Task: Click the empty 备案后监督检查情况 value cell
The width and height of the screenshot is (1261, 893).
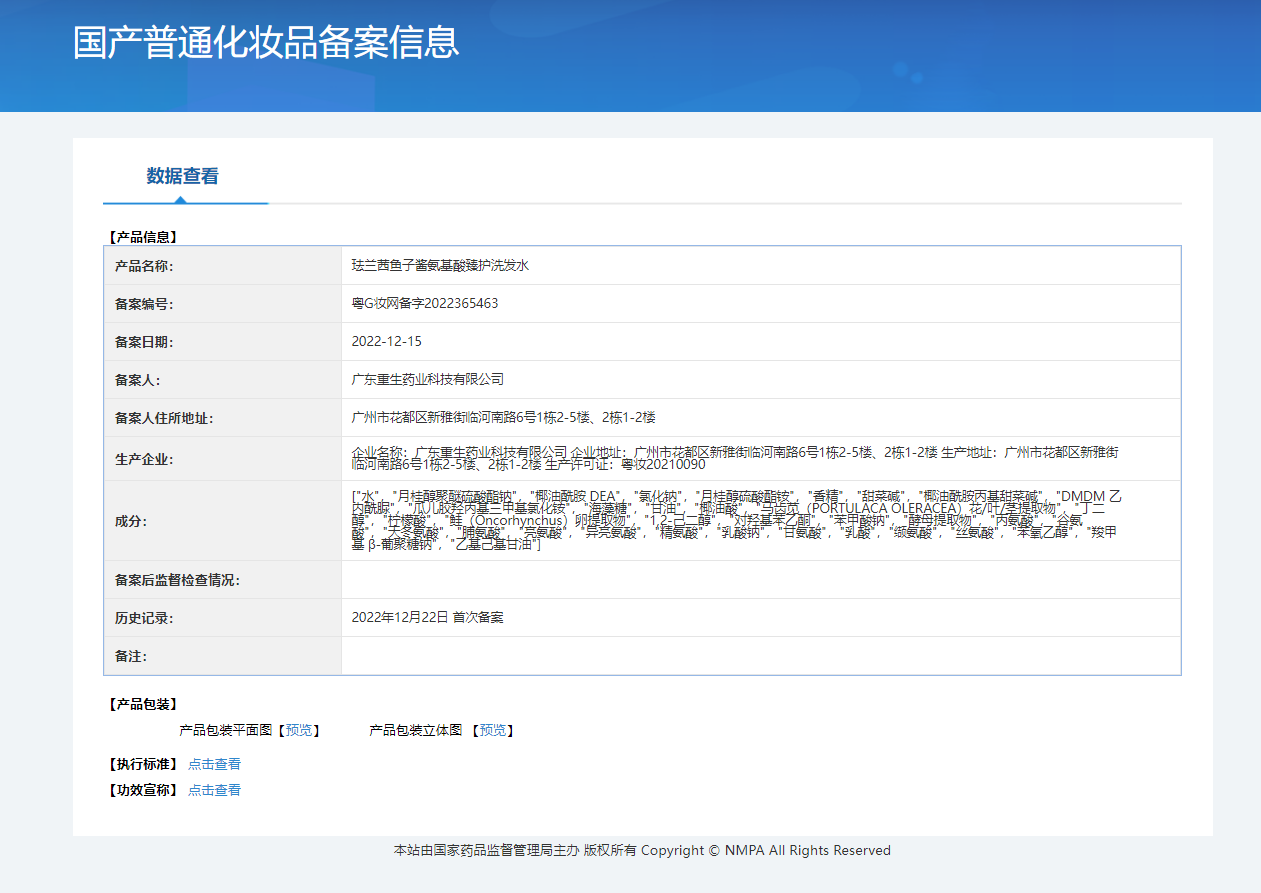Action: pos(760,580)
